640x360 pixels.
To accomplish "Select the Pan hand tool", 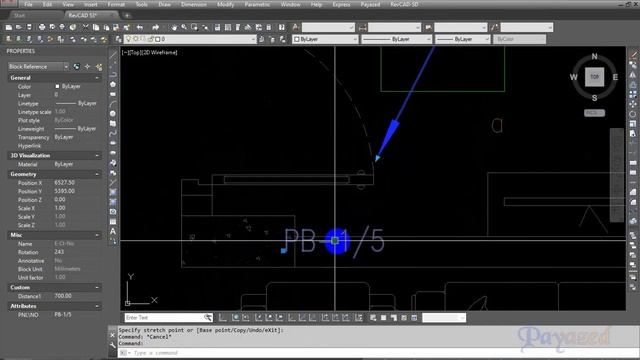I will [174, 27].
